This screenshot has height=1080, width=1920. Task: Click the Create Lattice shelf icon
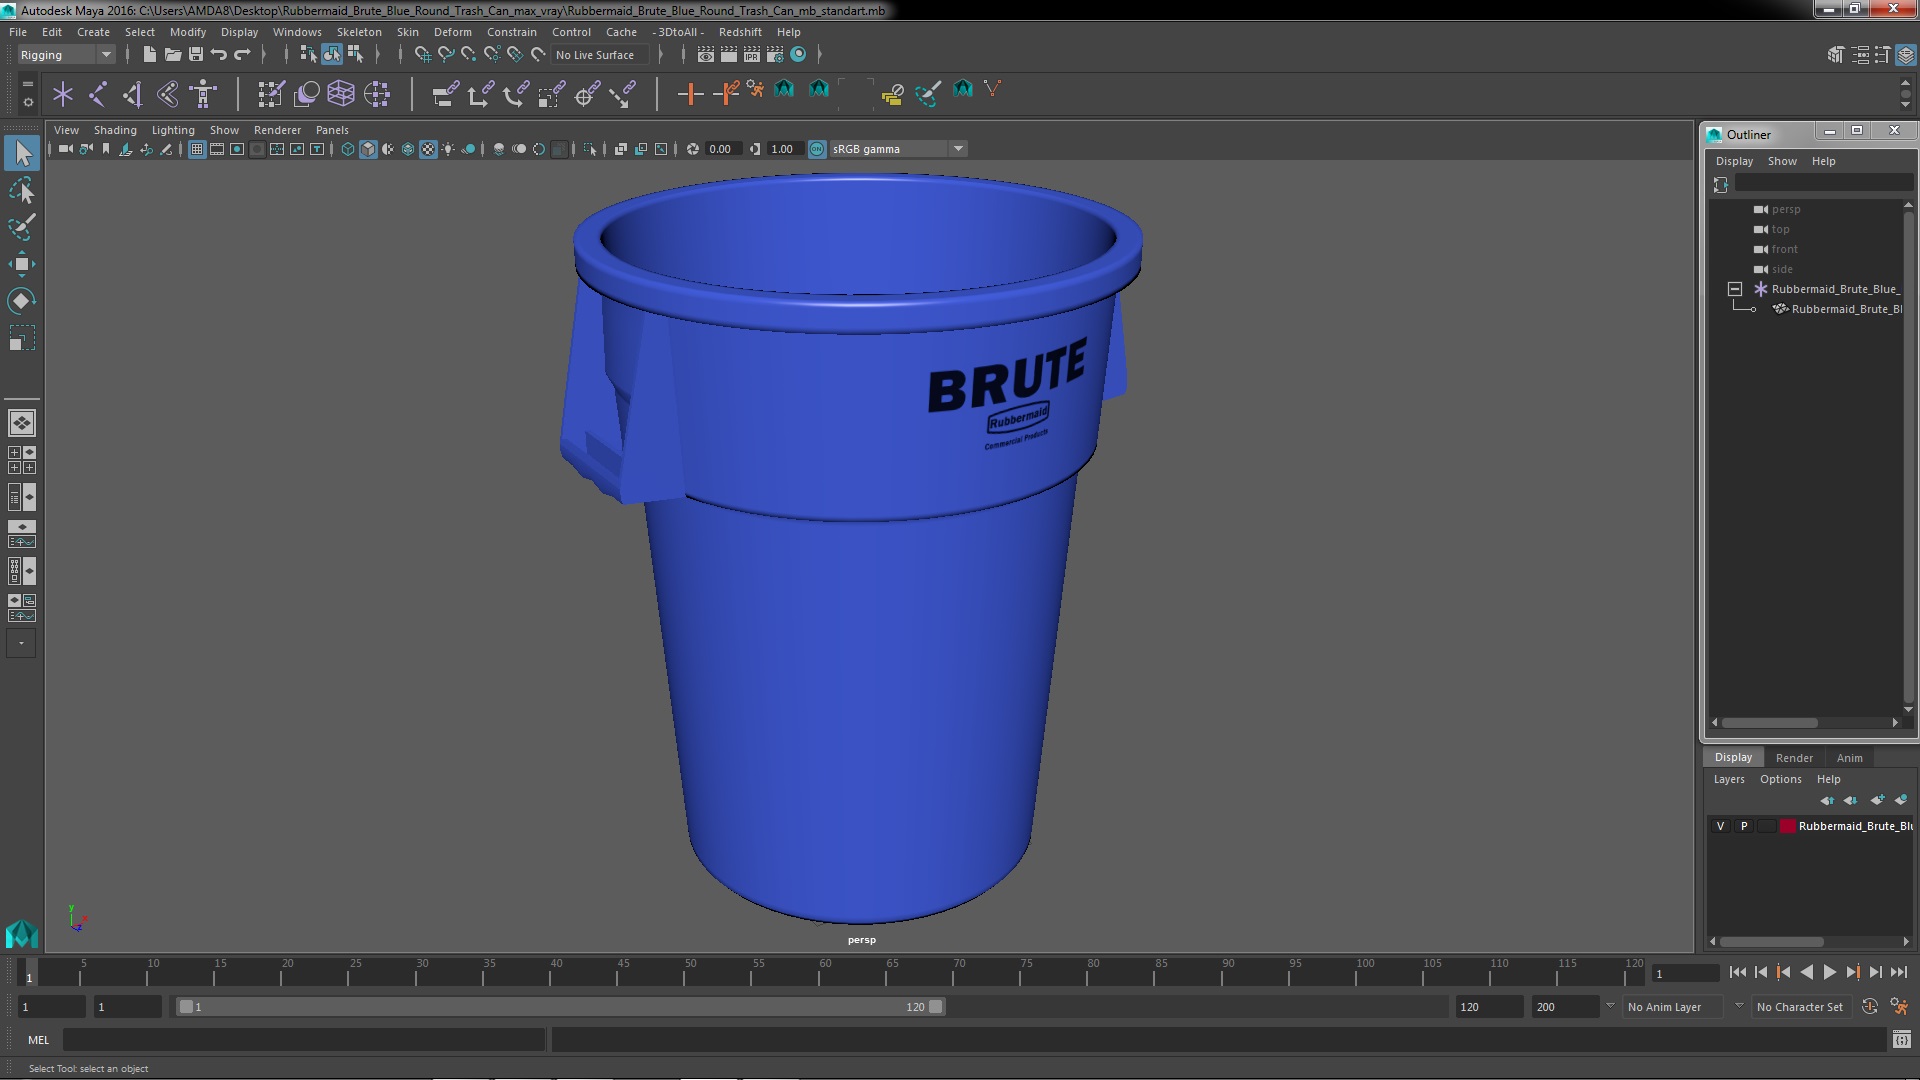click(x=341, y=94)
